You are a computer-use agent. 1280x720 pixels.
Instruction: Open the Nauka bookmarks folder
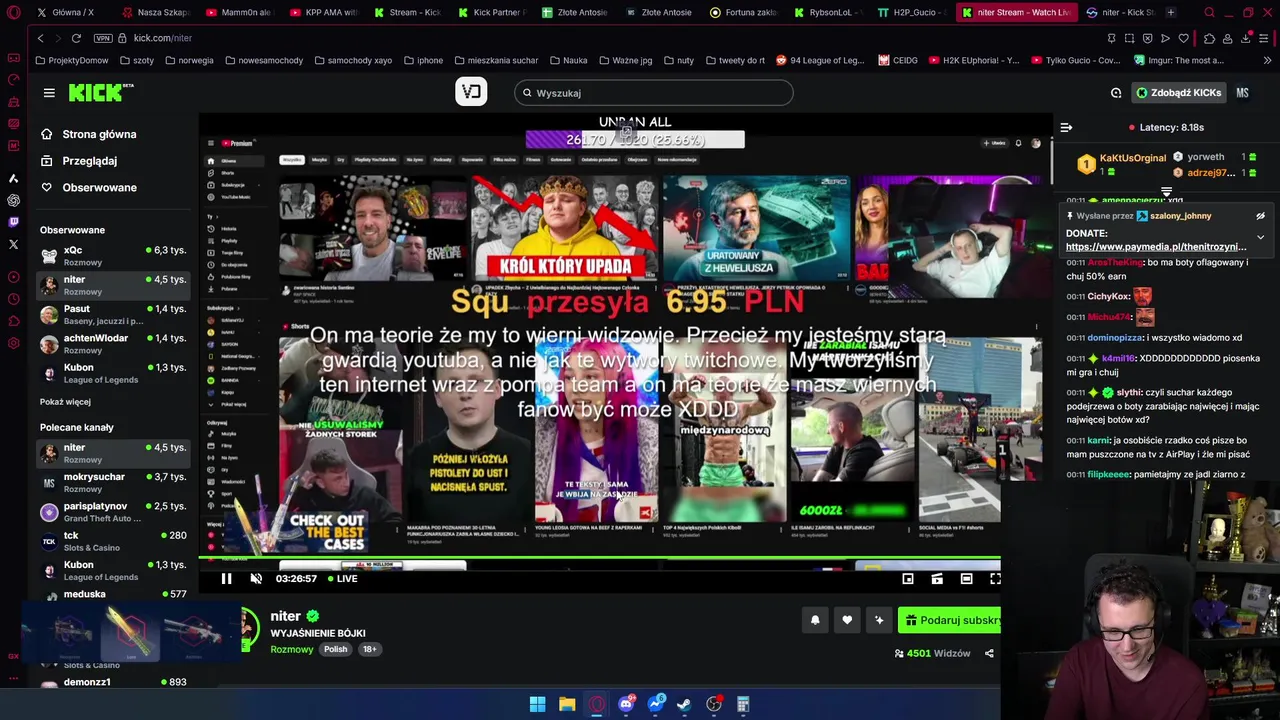point(568,60)
